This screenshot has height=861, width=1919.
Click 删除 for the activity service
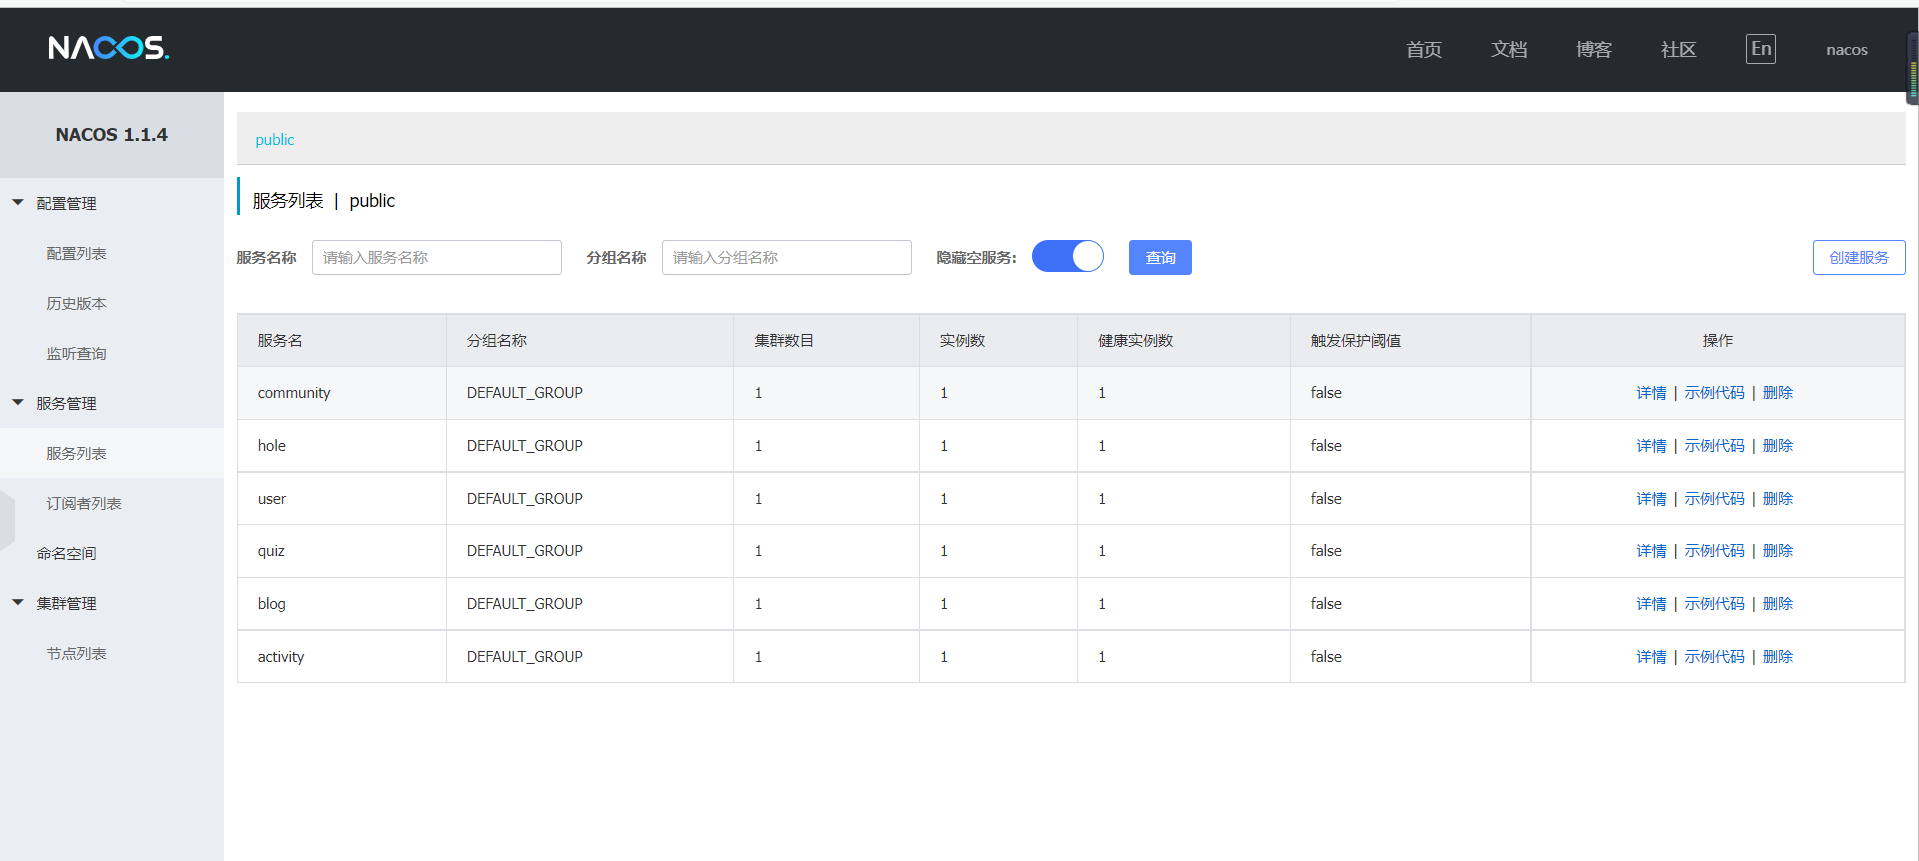coord(1777,657)
